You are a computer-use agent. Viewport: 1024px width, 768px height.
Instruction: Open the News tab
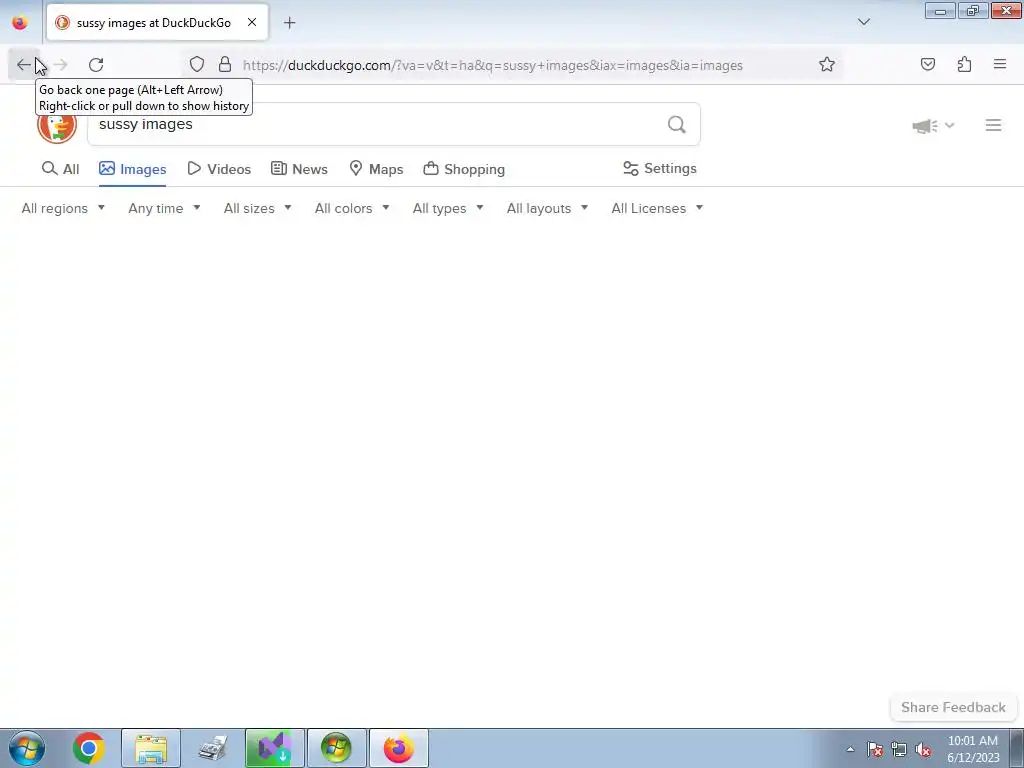tap(299, 169)
